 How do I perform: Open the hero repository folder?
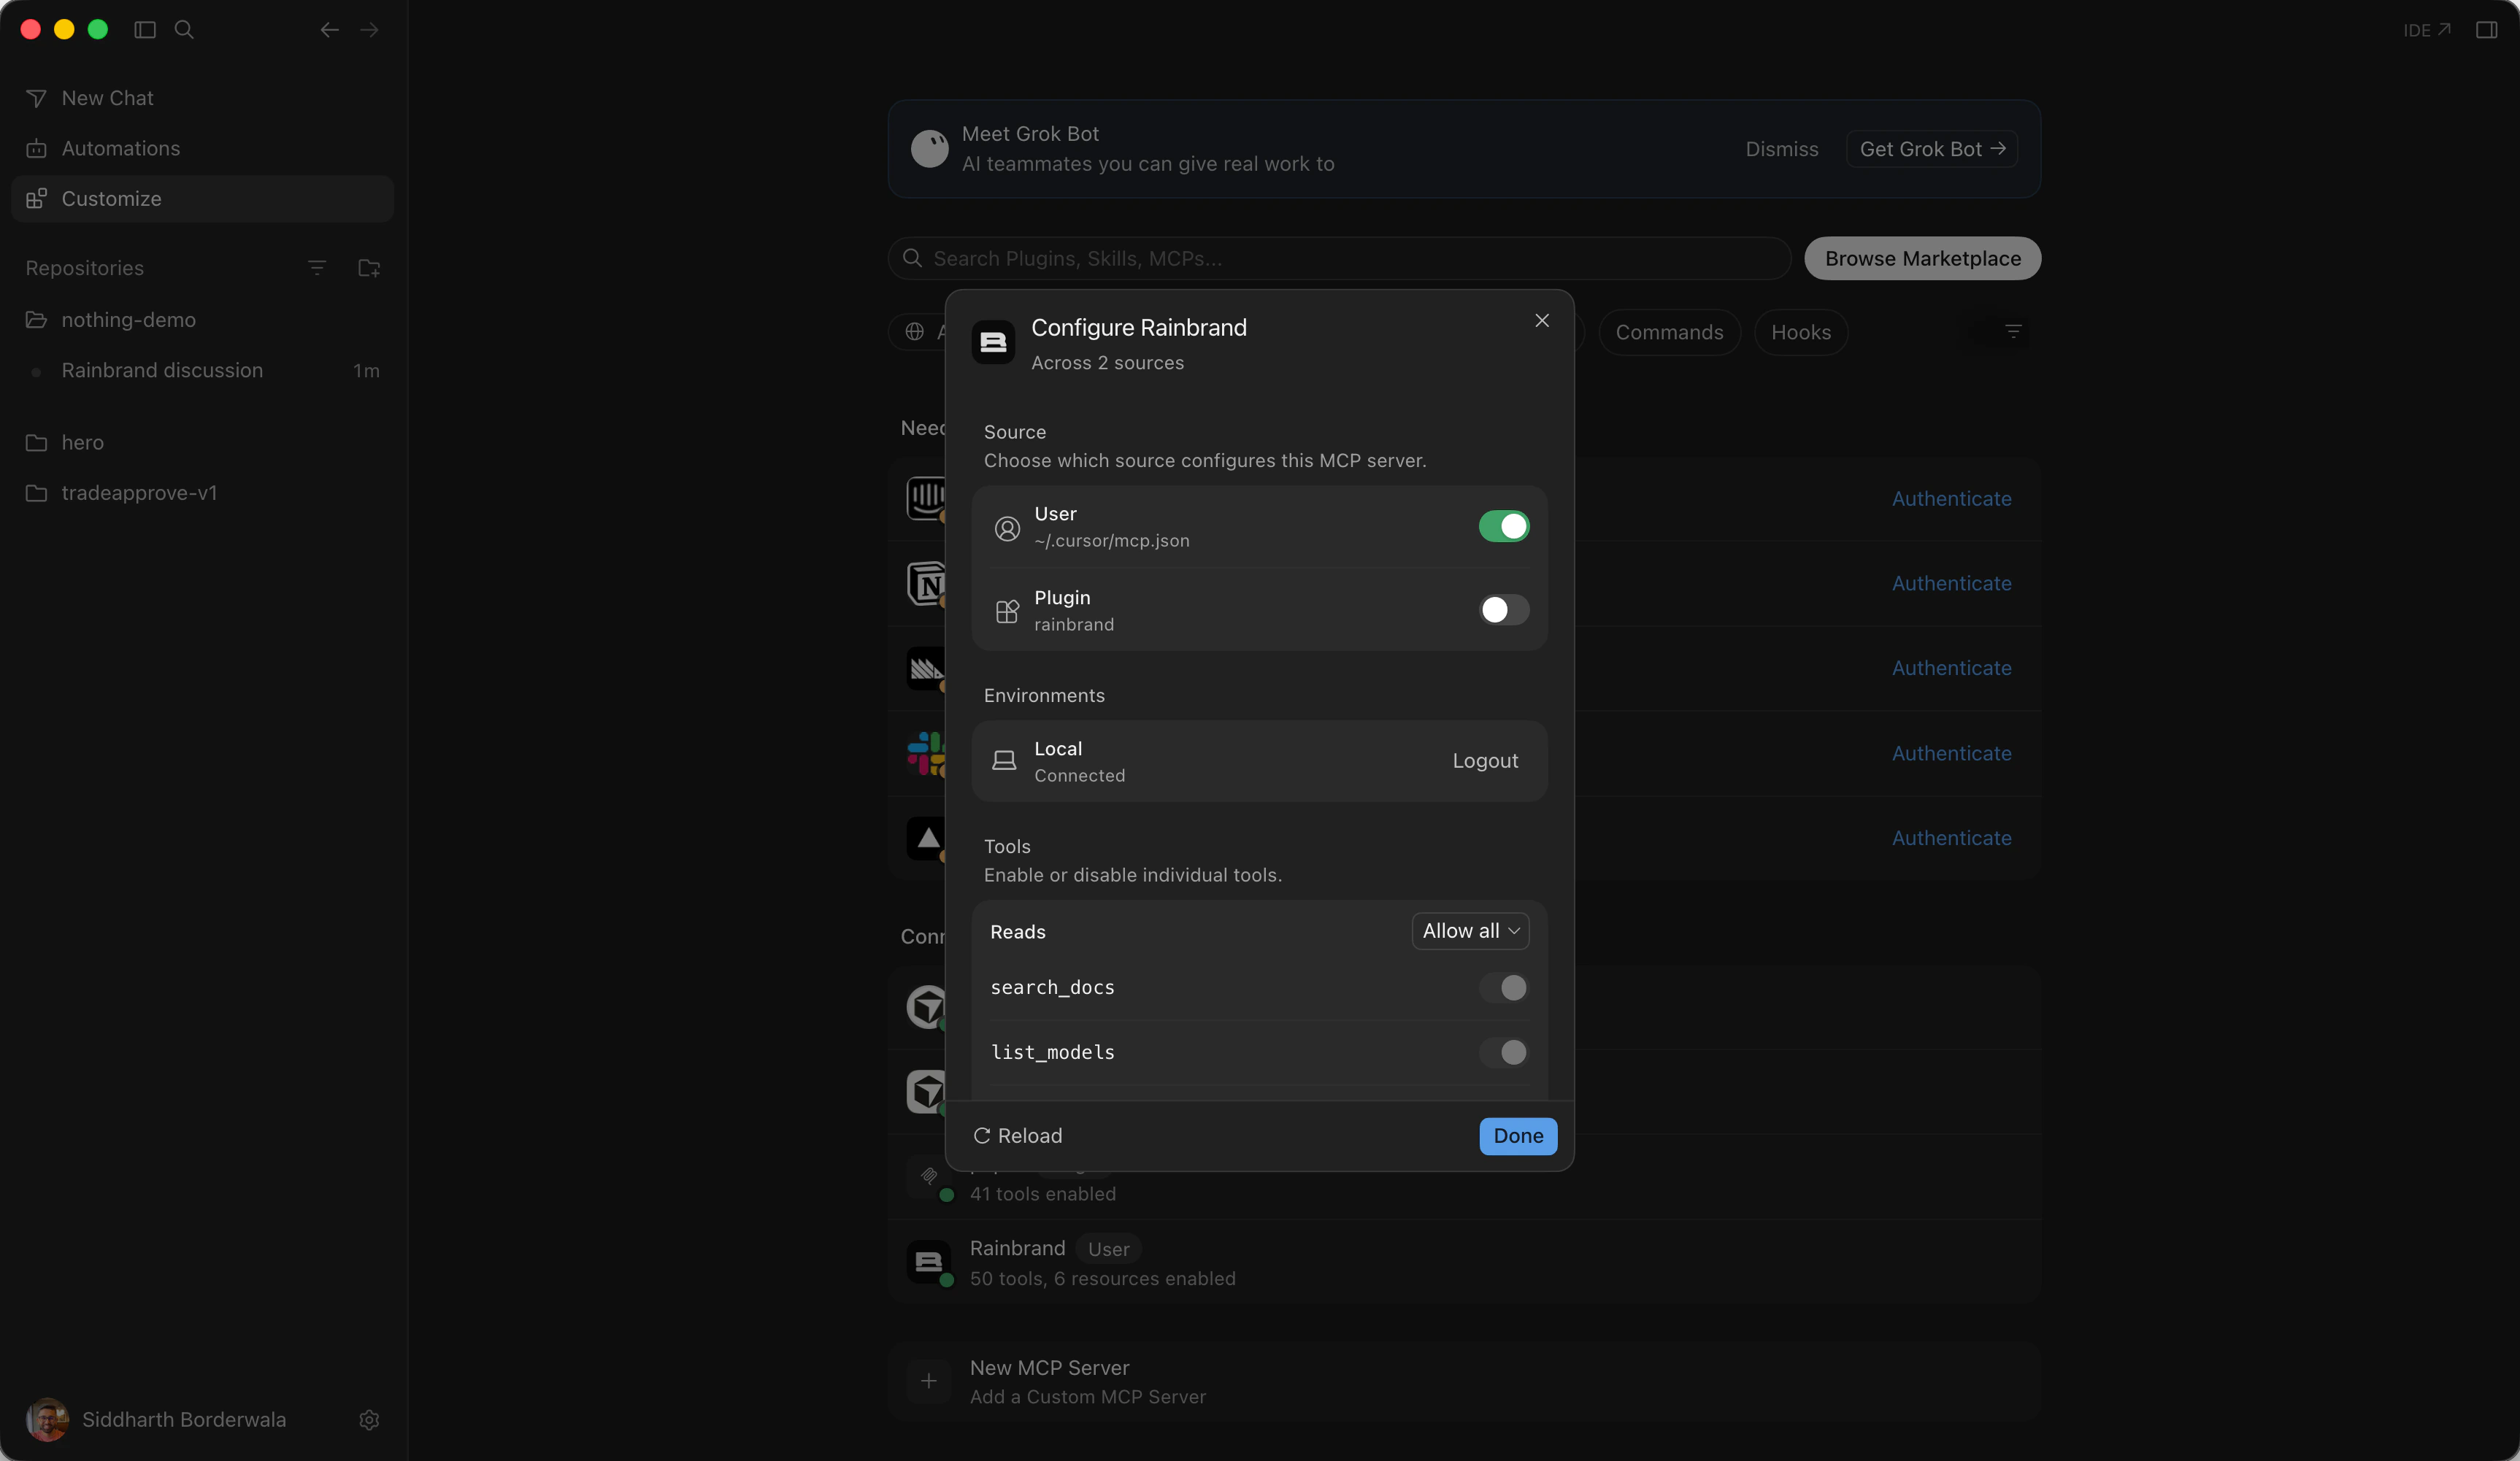202,442
